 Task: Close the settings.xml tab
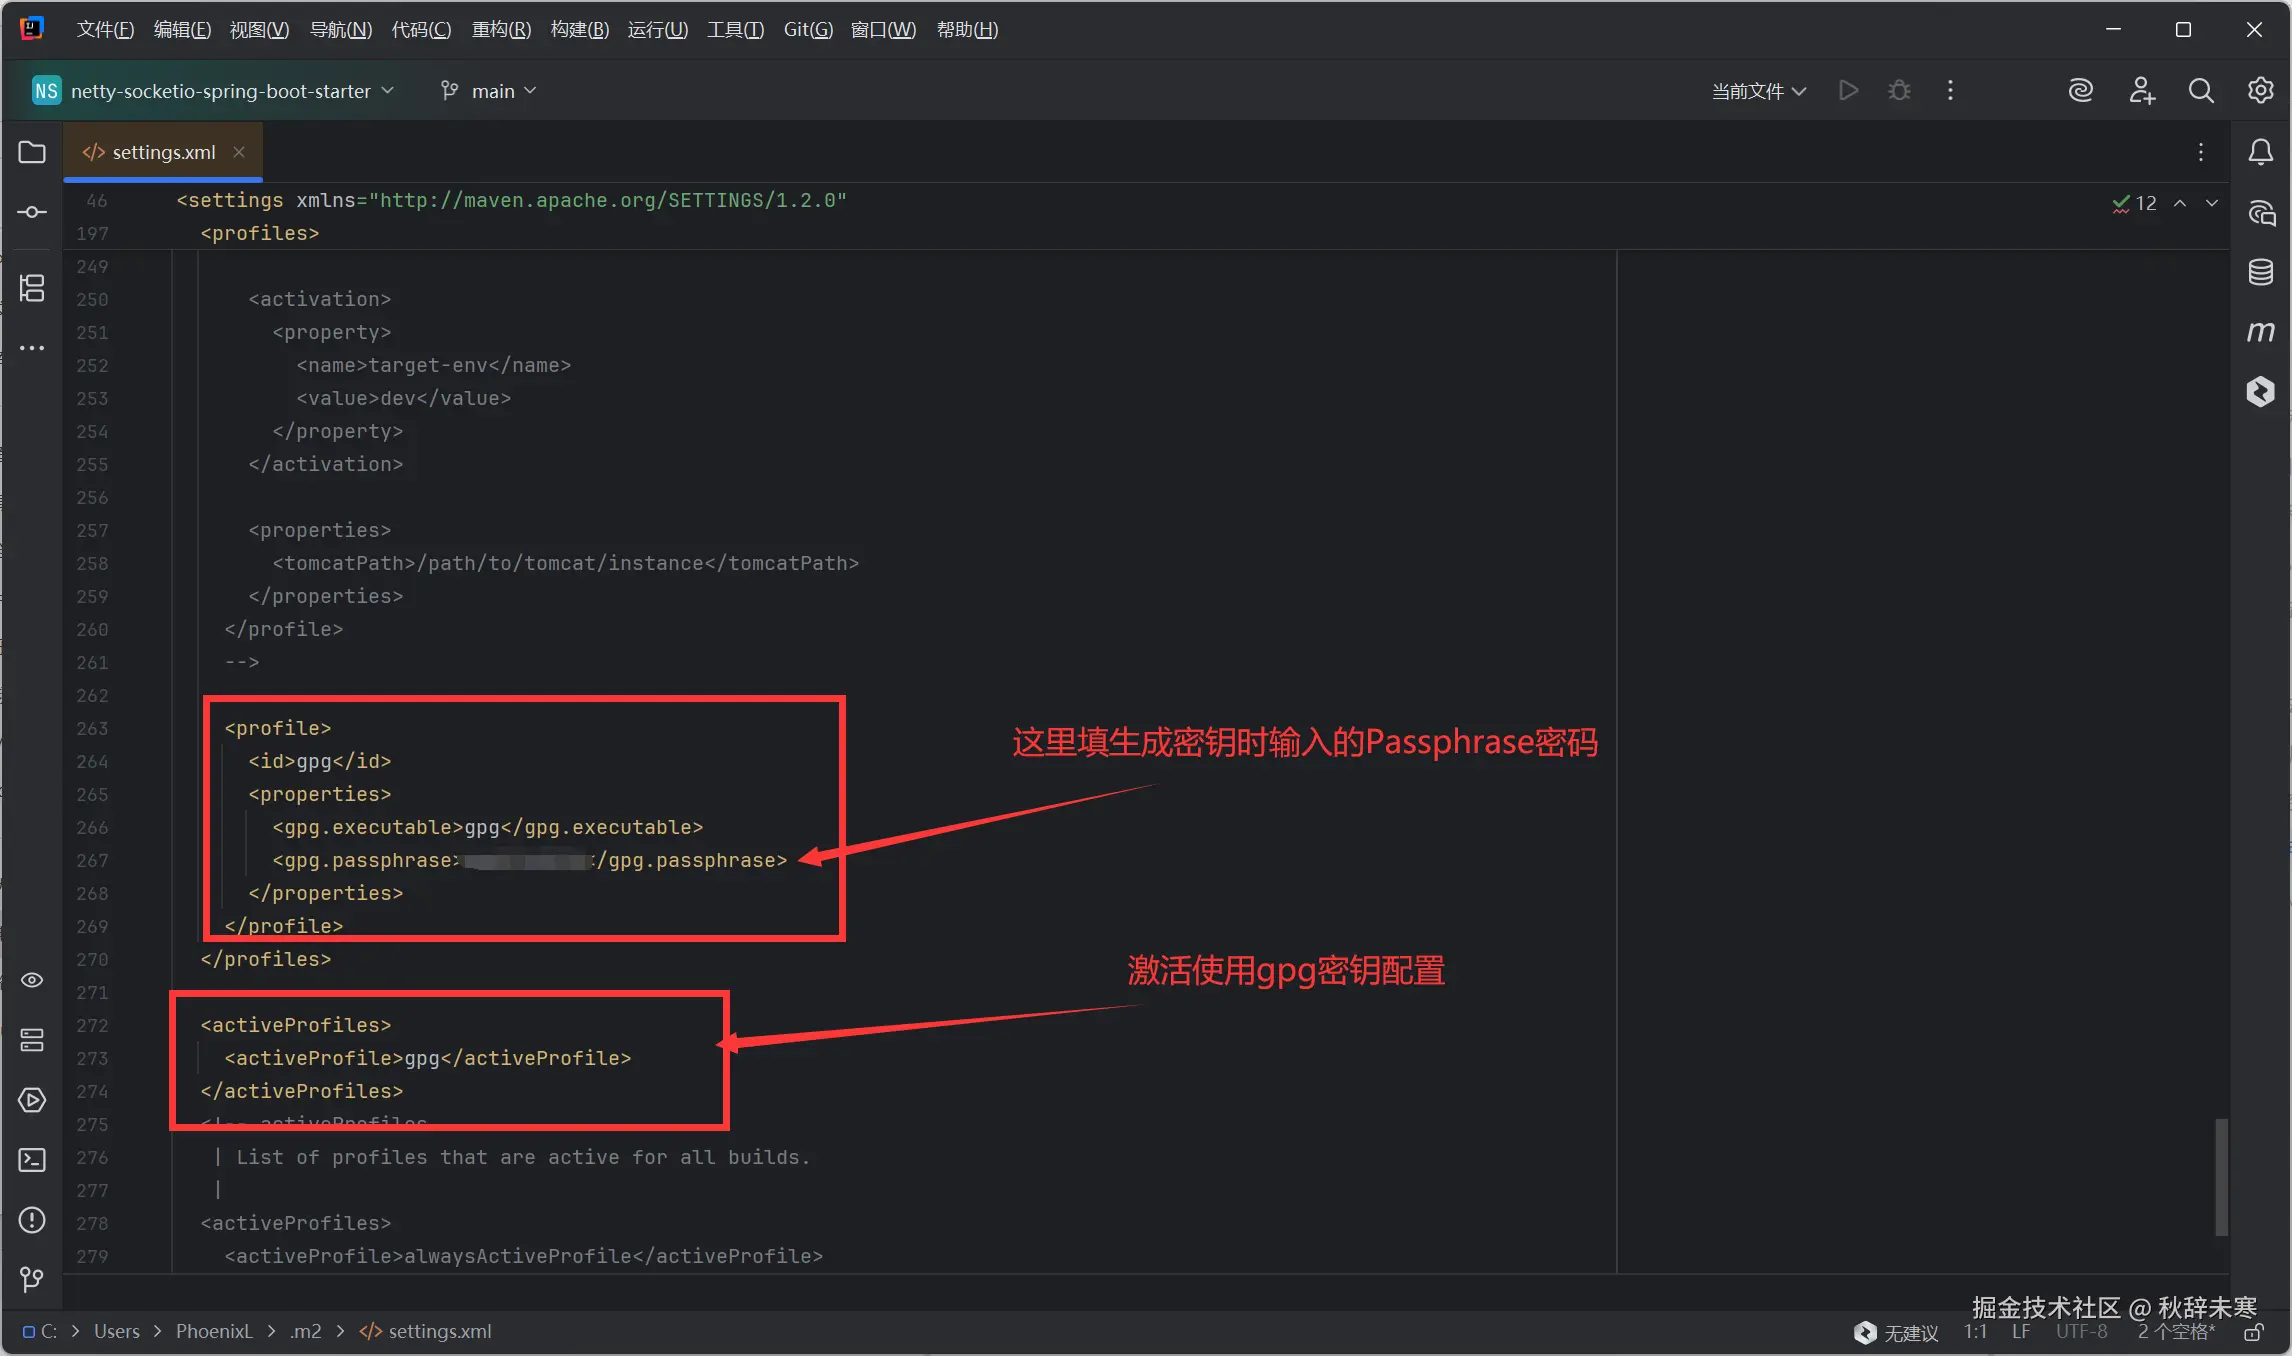click(239, 152)
